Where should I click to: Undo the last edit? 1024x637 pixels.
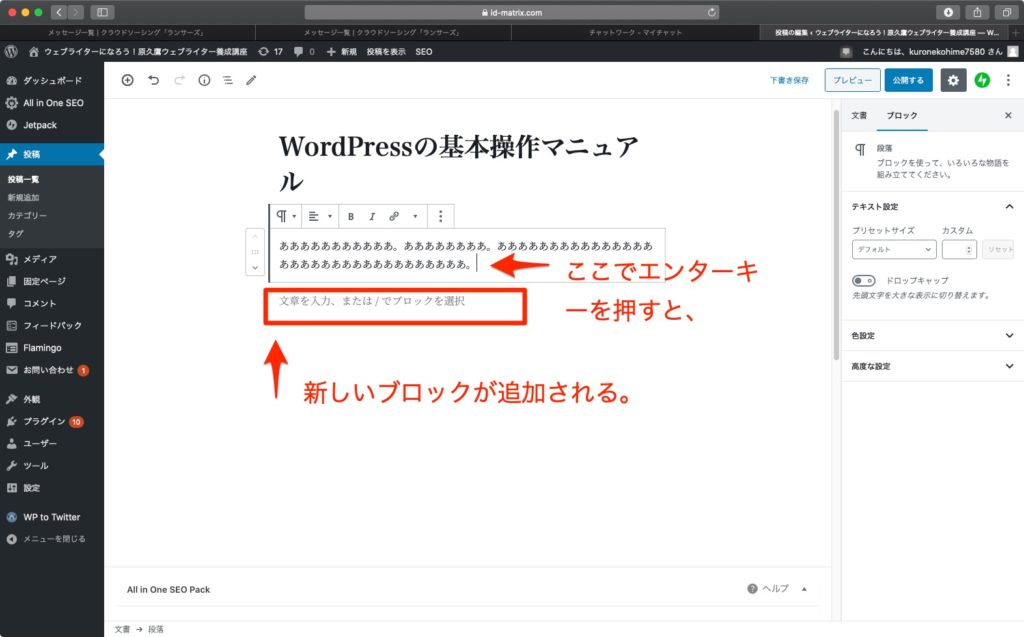pyautogui.click(x=153, y=80)
